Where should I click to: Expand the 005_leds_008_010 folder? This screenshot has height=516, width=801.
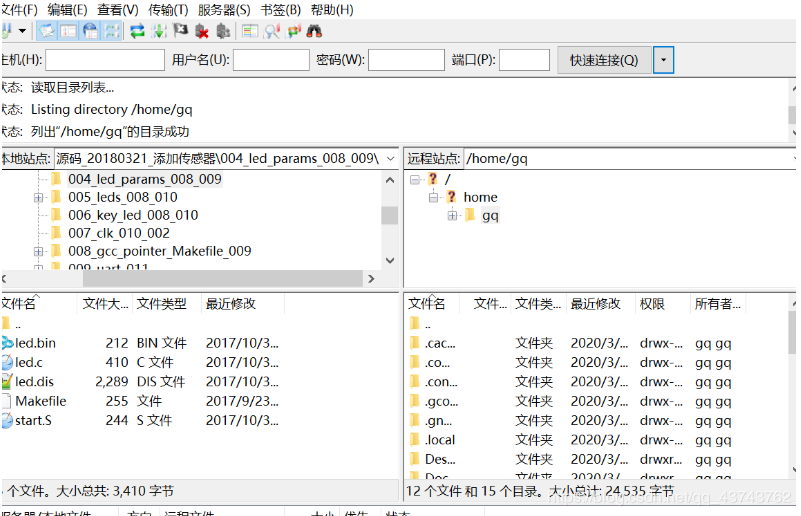click(x=38, y=197)
